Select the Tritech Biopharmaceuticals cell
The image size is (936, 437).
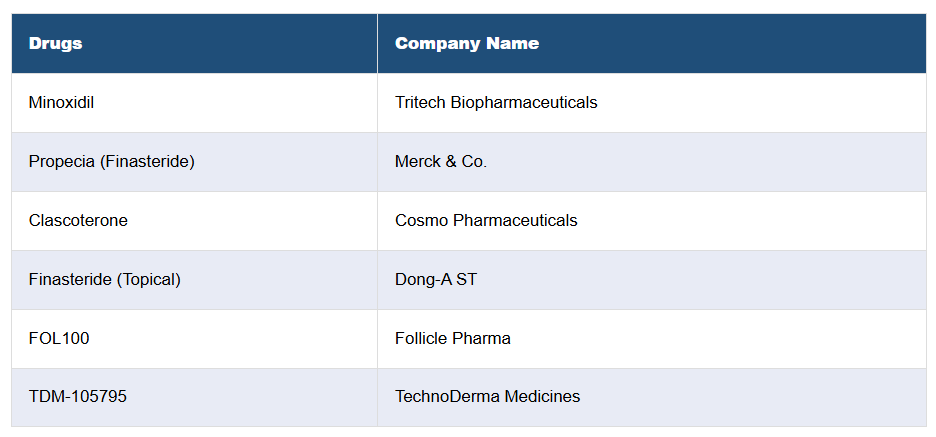pos(496,102)
